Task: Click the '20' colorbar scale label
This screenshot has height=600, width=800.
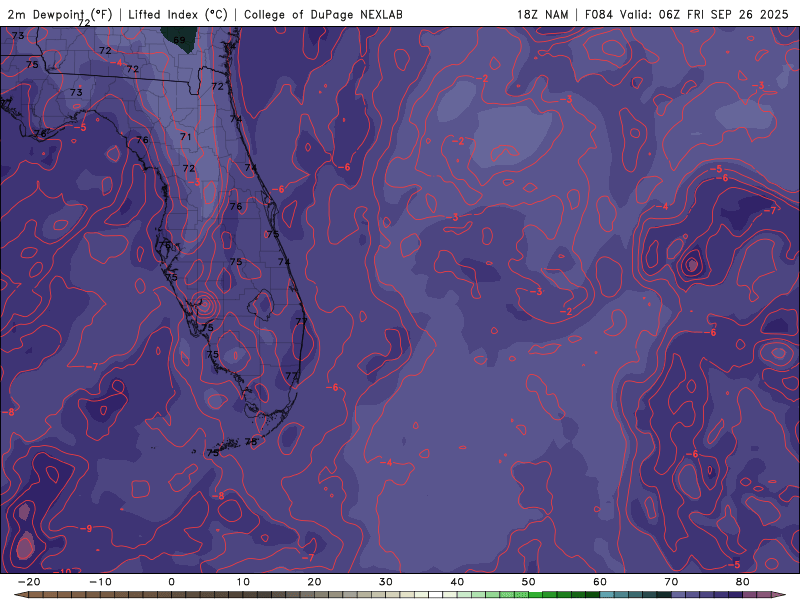Action: click(x=314, y=582)
